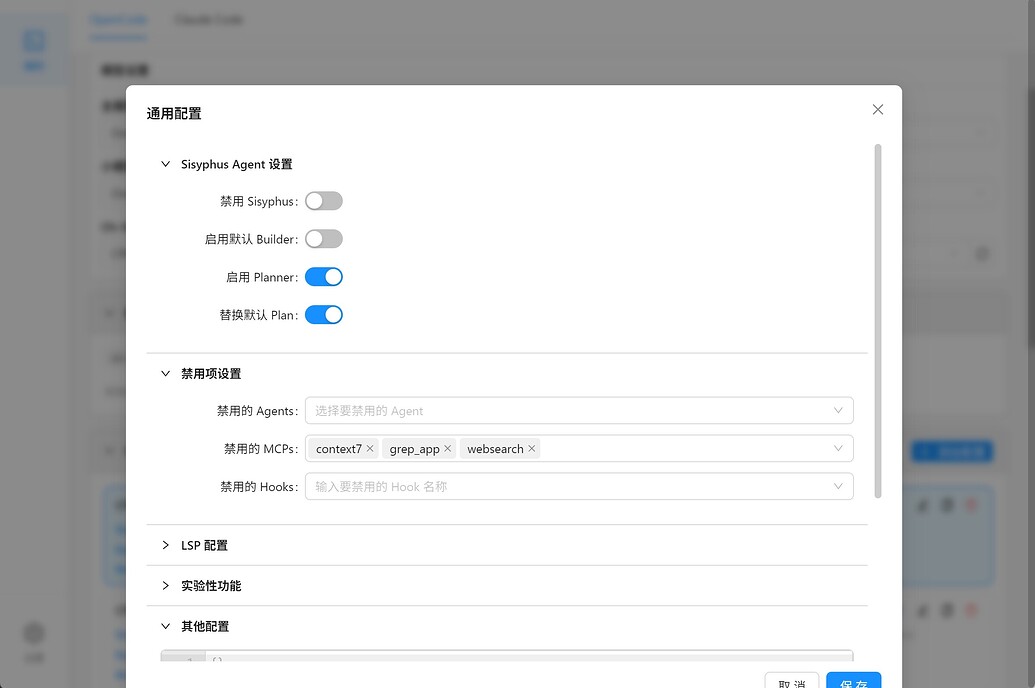Screen dimensions: 1035x688
Task: Remove the grep_app tag
Action: tap(448, 449)
